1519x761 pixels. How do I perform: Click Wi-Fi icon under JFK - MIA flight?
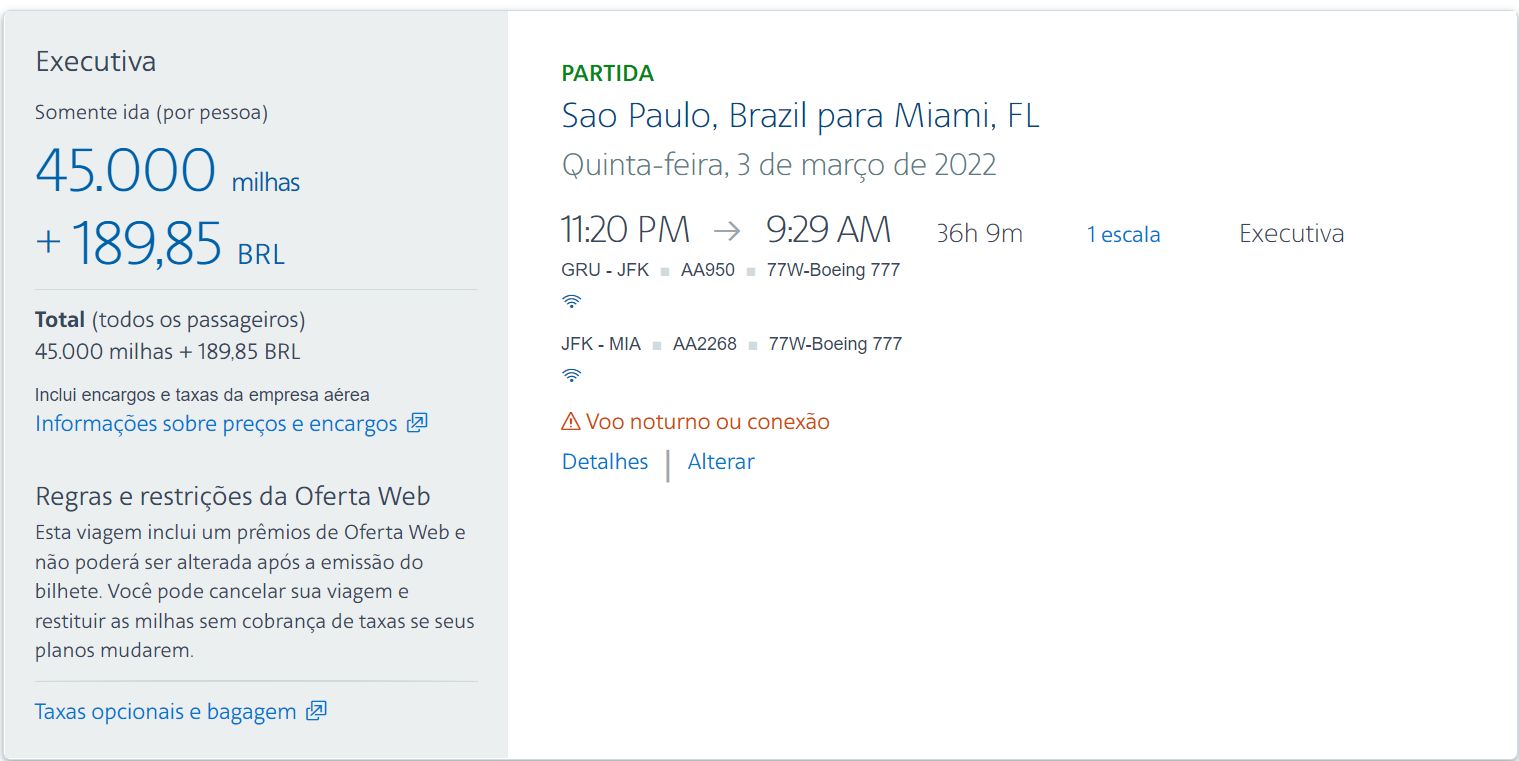point(571,375)
